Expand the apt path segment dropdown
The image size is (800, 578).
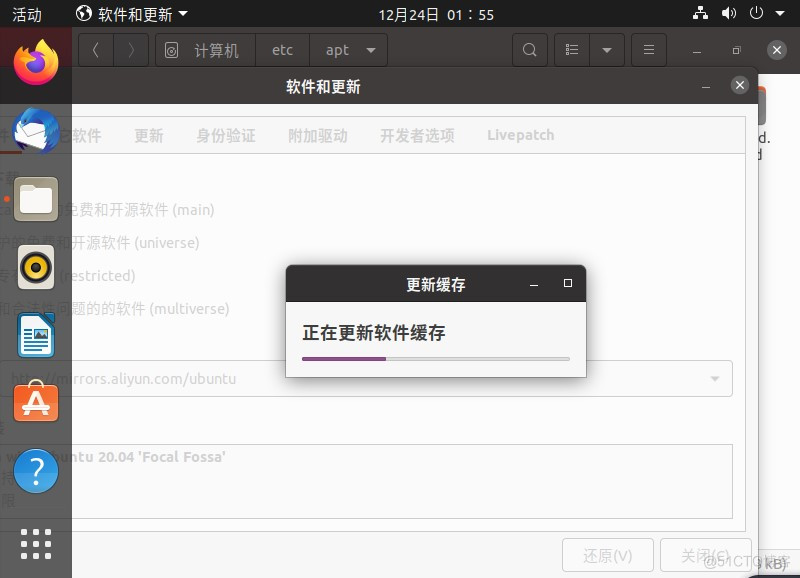tap(371, 50)
